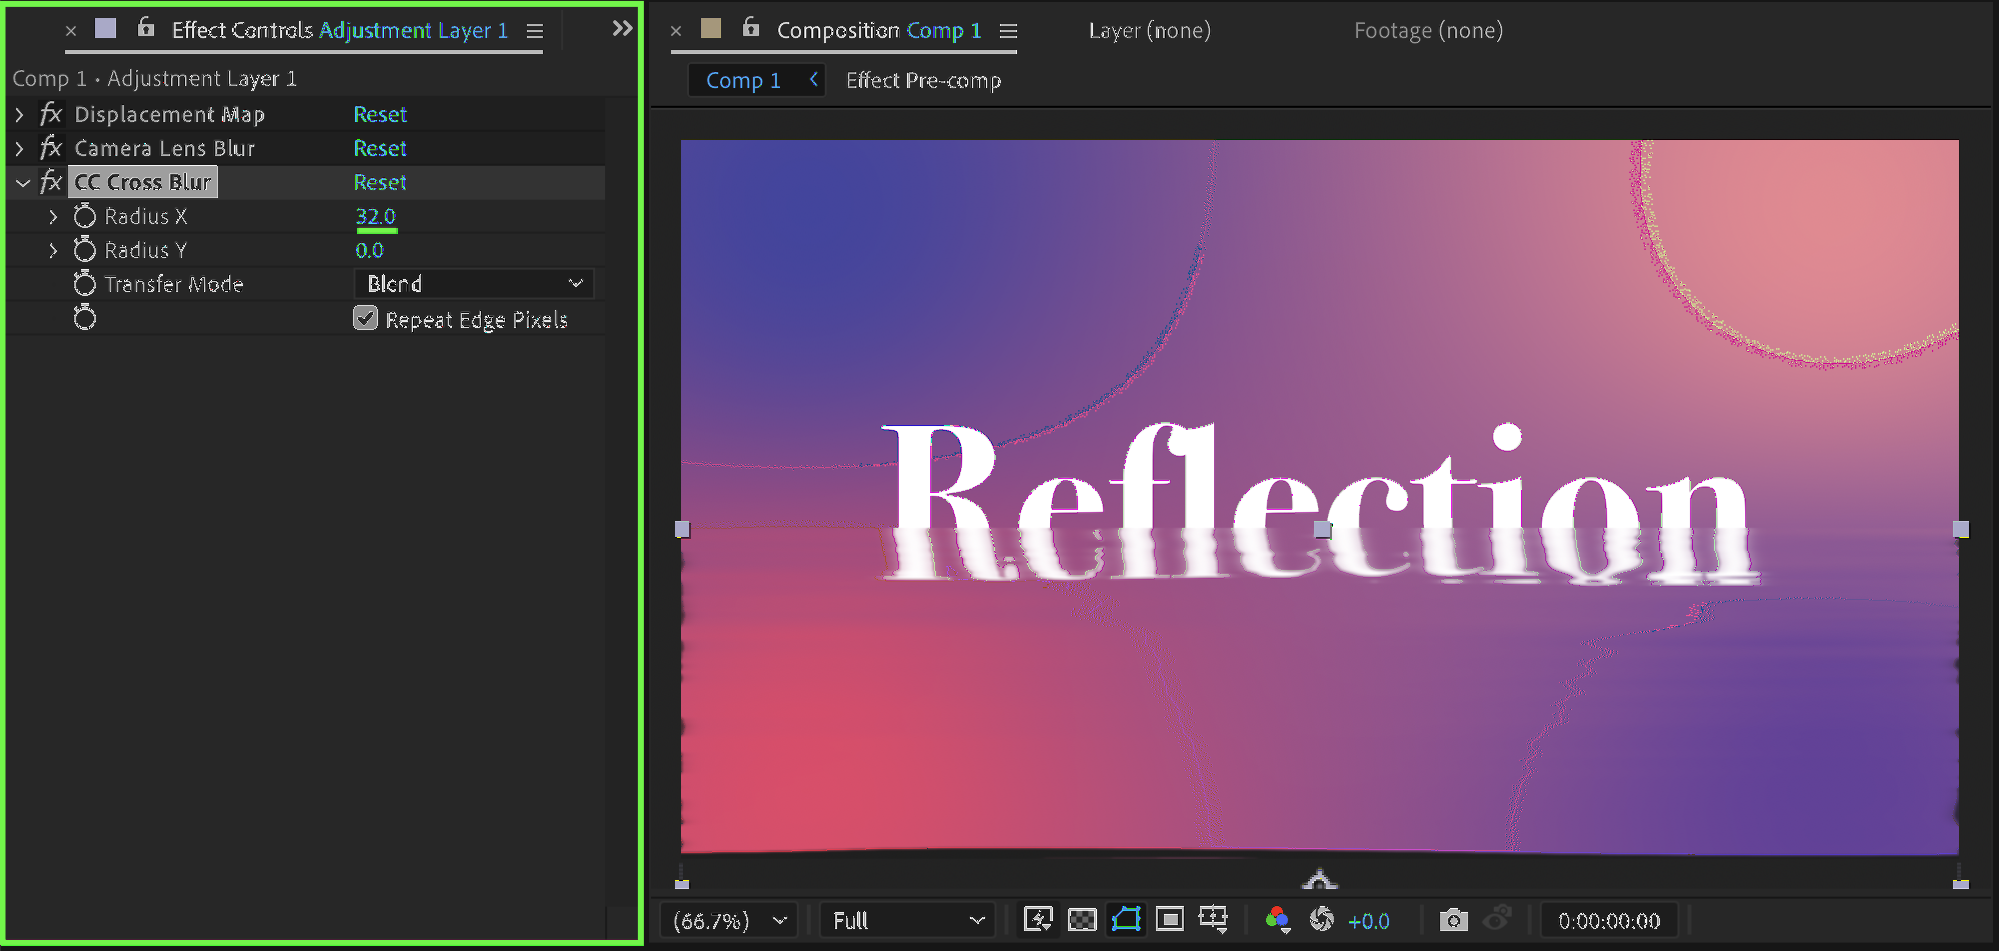Click the Region of Interest icon
The height and width of the screenshot is (951, 1999).
(x=1169, y=919)
